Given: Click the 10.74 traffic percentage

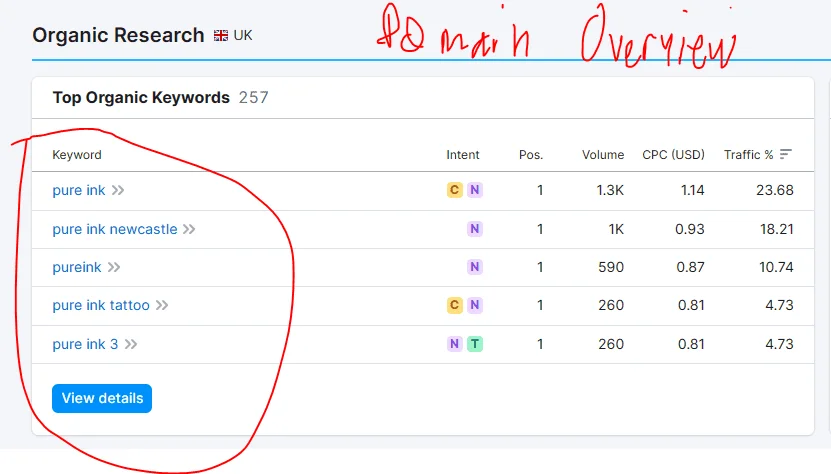Looking at the screenshot, I should [776, 267].
